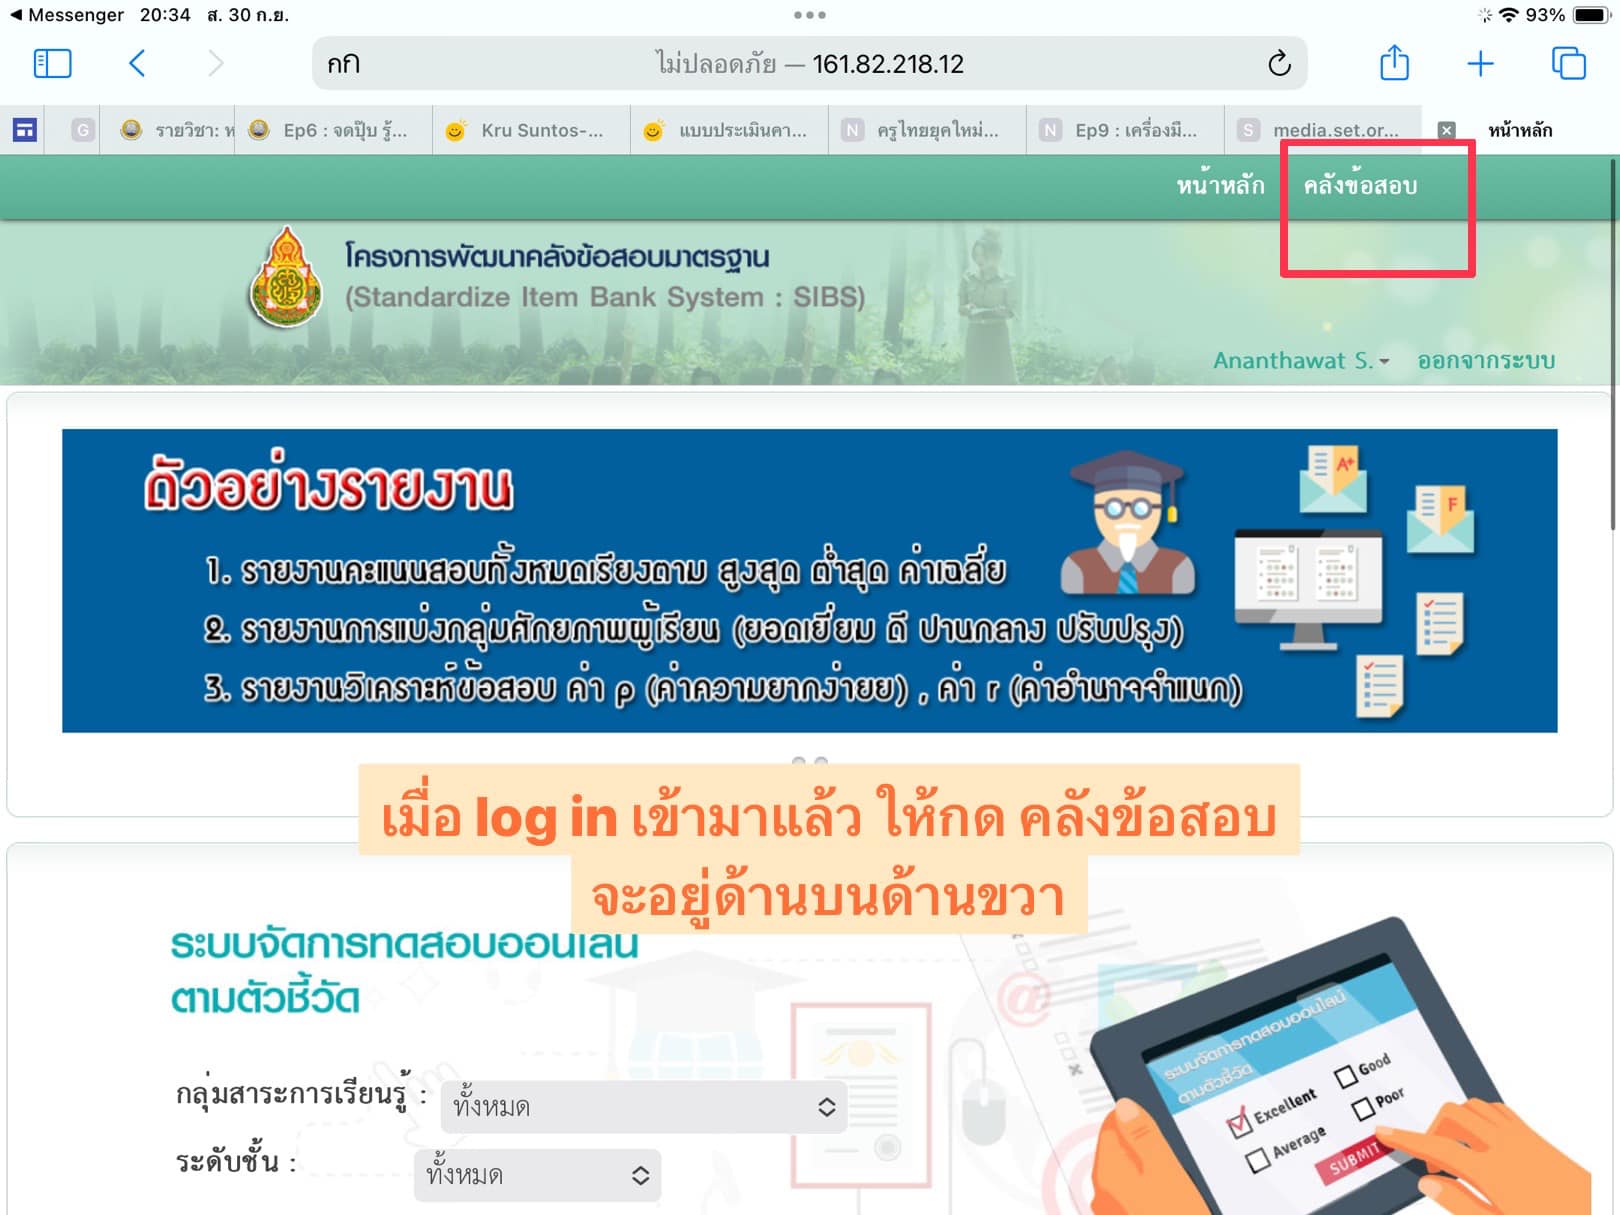Close the หน้าหลัก tab
Image resolution: width=1620 pixels, height=1215 pixels.
[1447, 130]
